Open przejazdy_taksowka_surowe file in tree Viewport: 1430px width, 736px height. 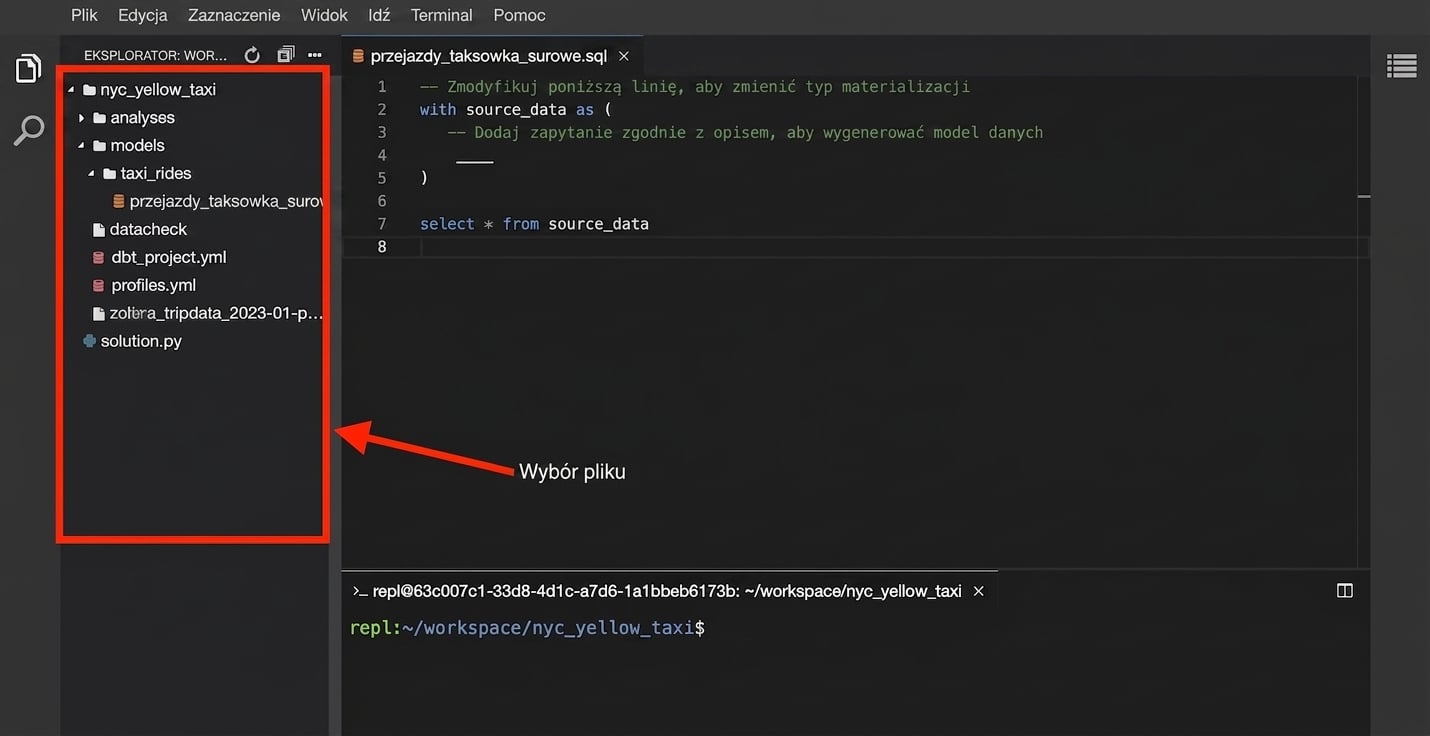pos(225,201)
